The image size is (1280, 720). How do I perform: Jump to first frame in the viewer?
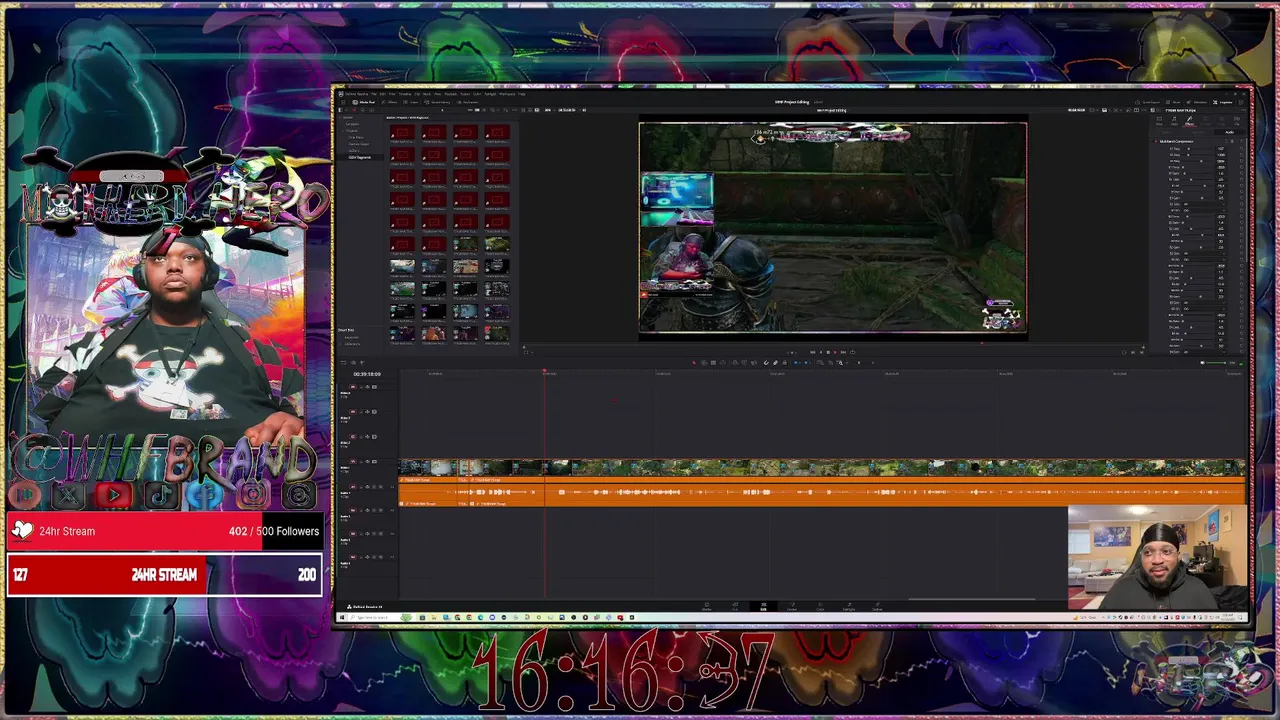tap(812, 352)
